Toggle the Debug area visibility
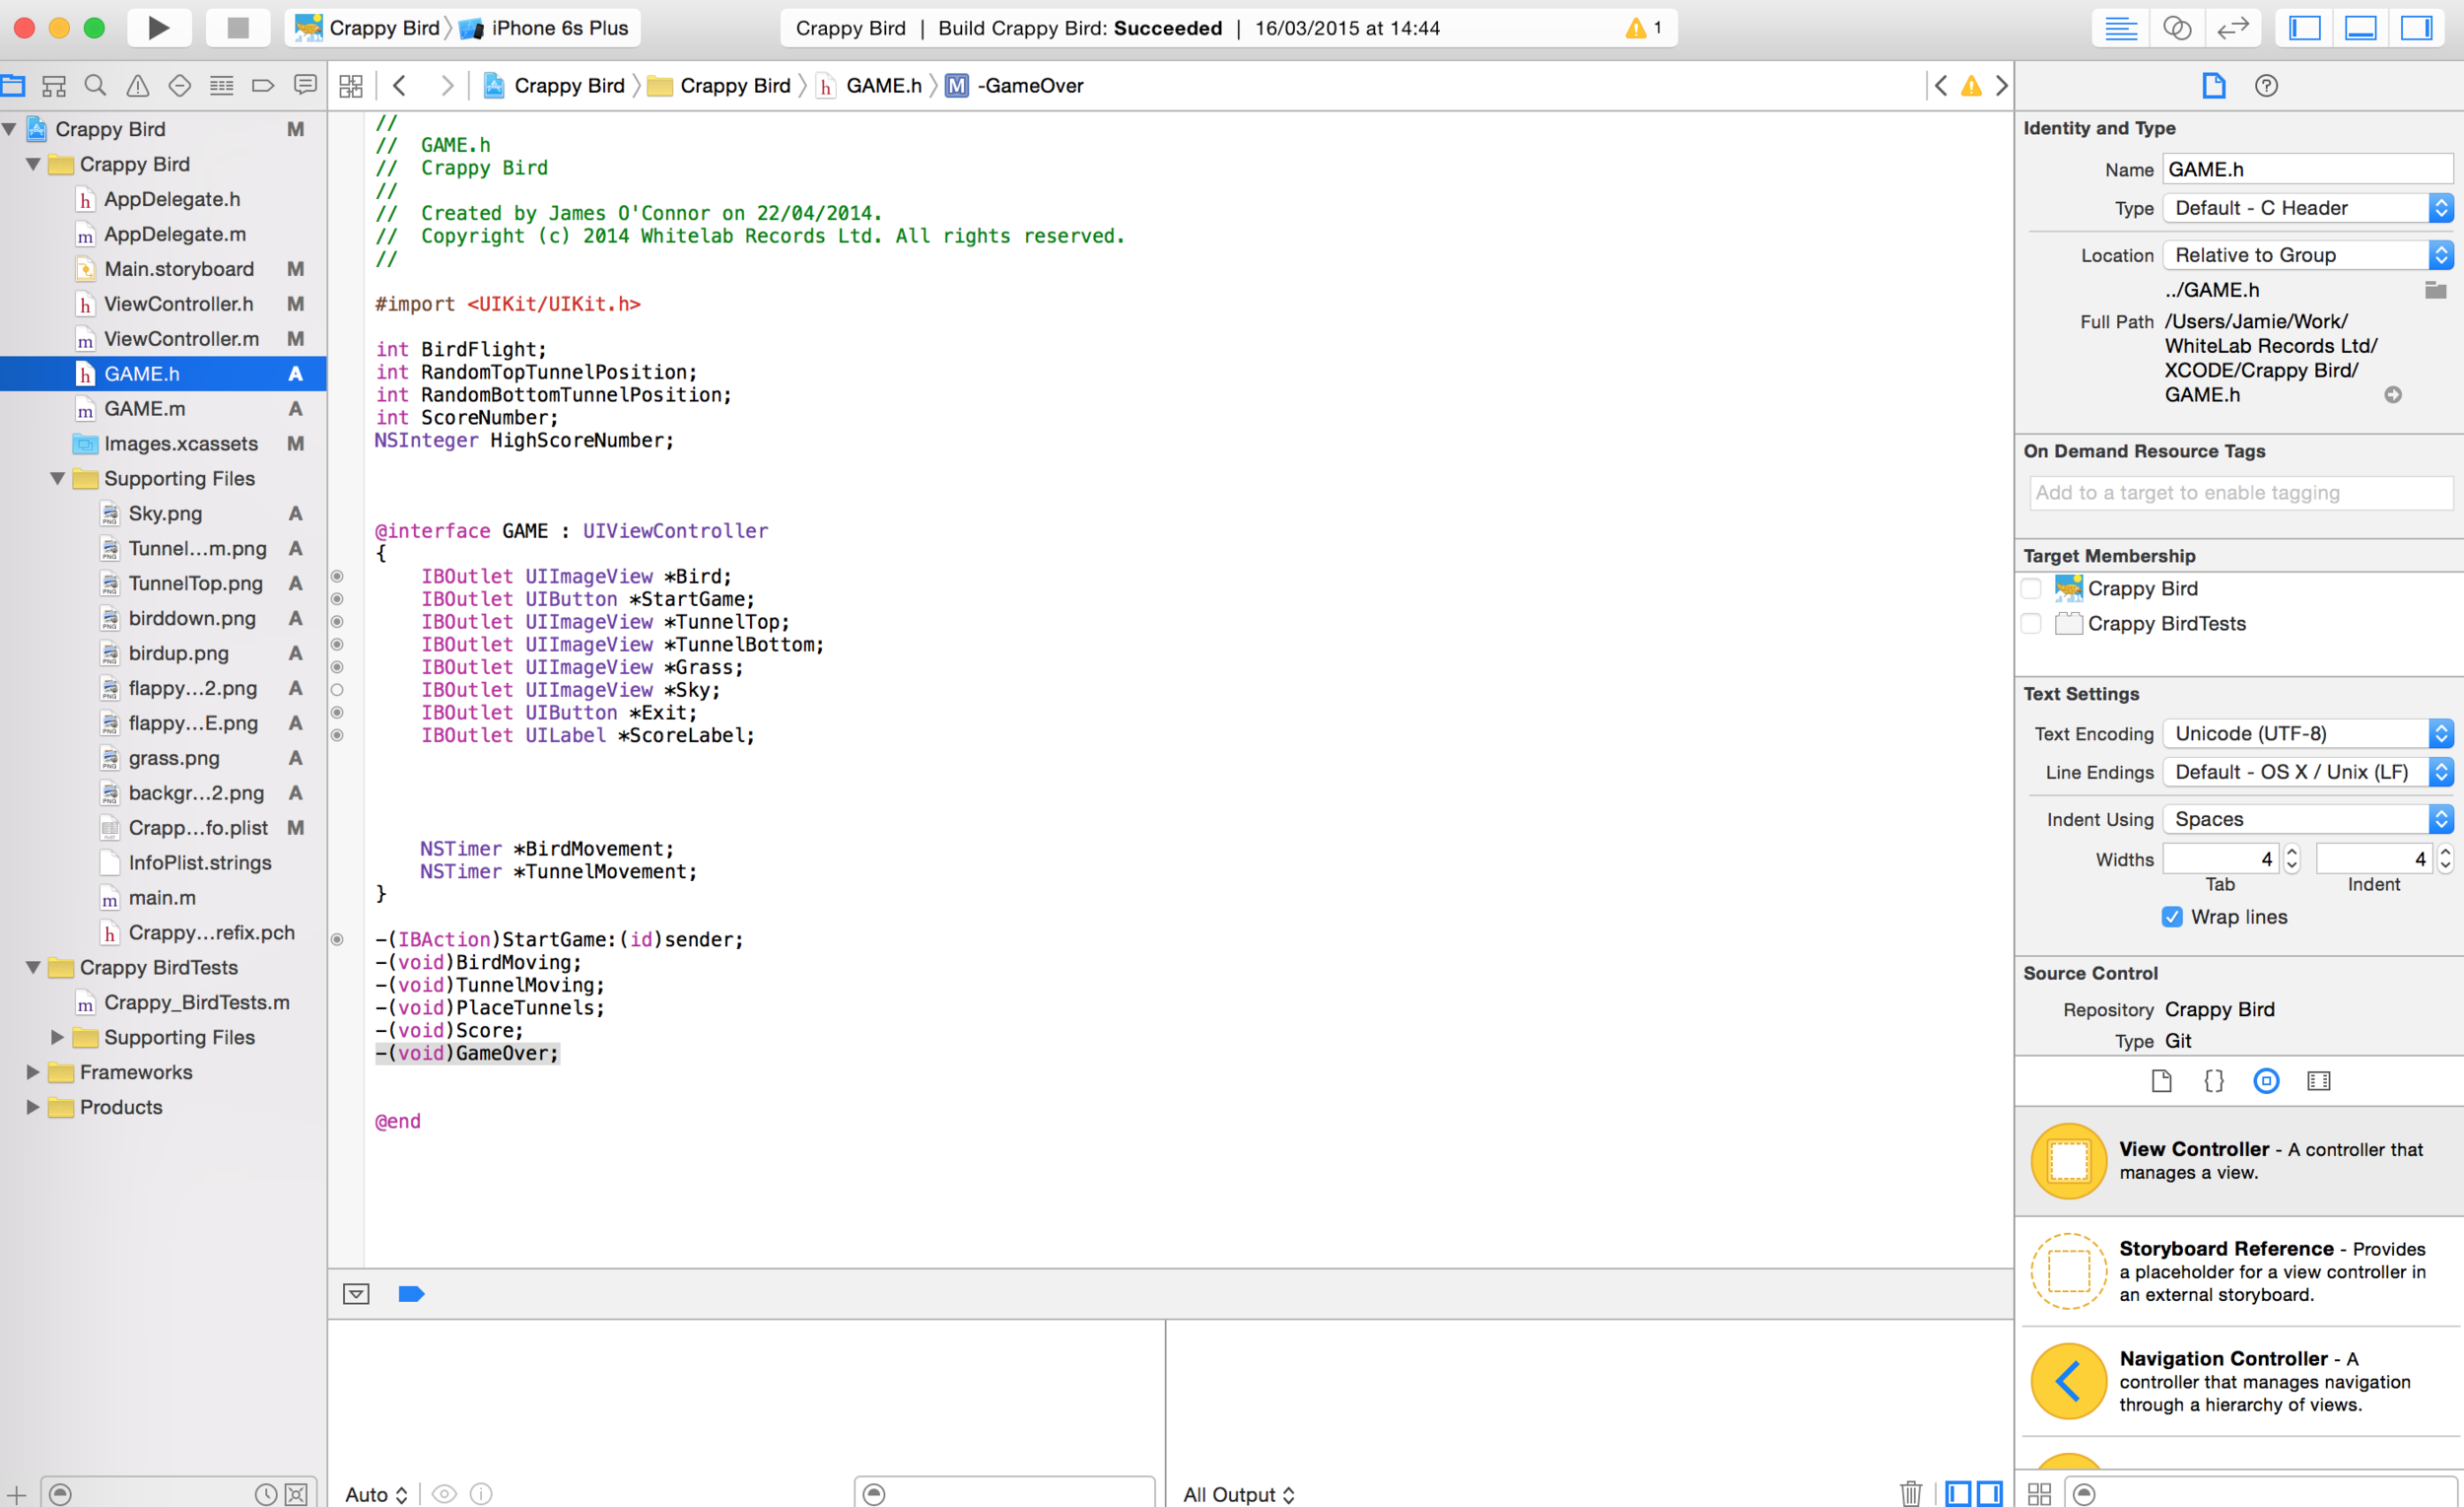Image resolution: width=2464 pixels, height=1507 pixels. pyautogui.click(x=2360, y=28)
